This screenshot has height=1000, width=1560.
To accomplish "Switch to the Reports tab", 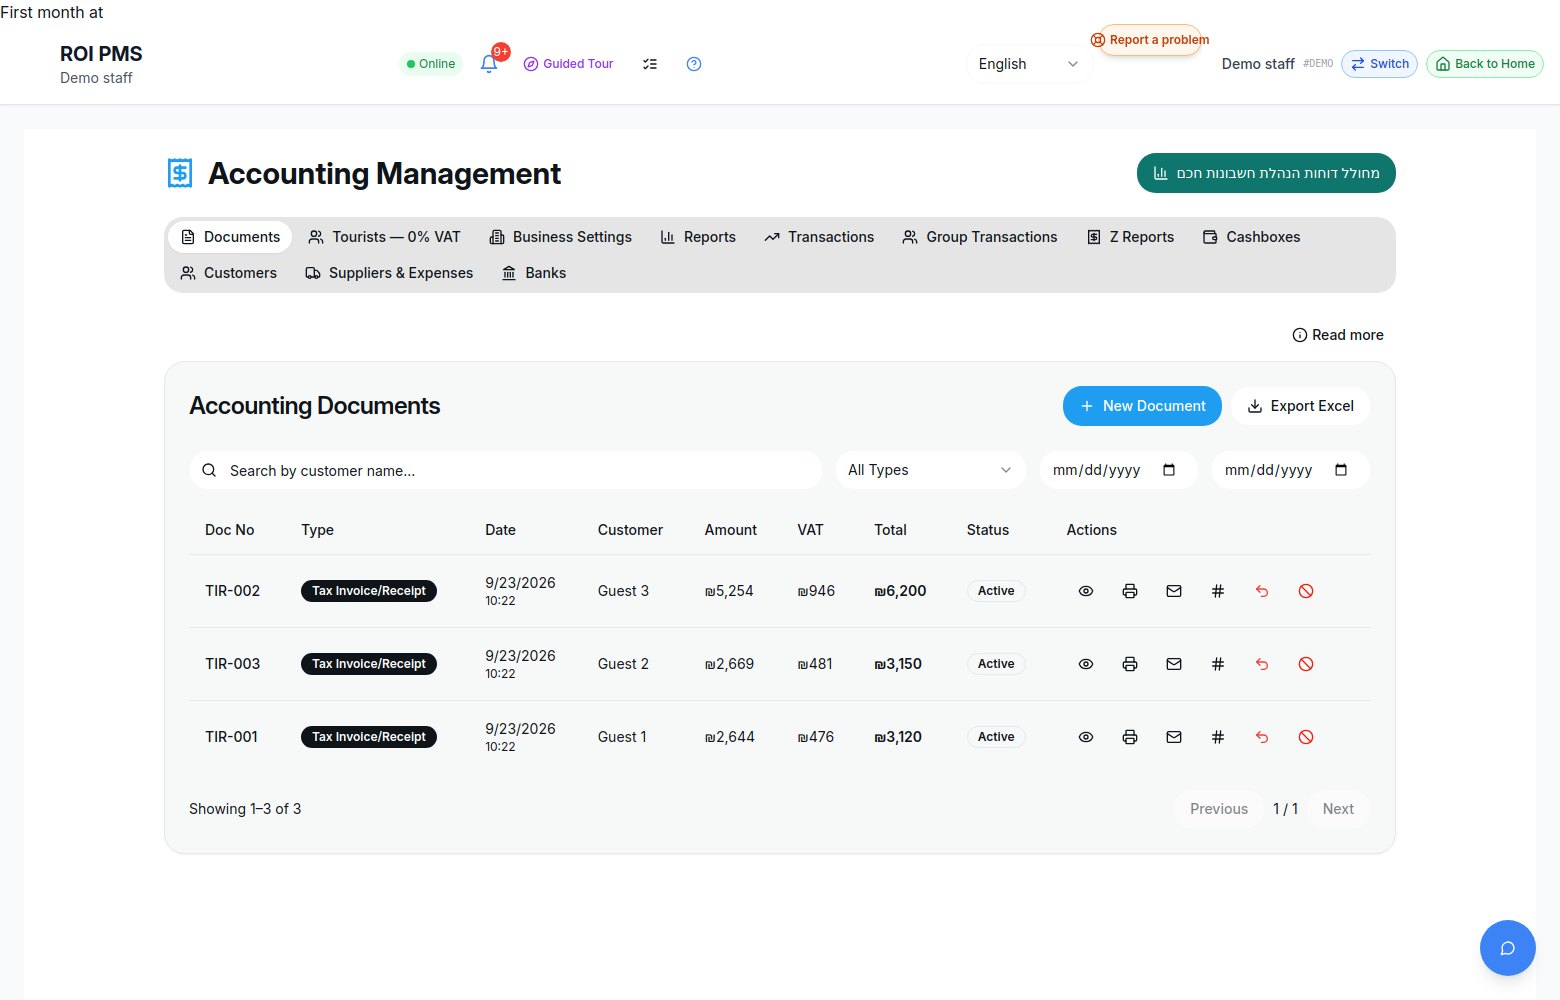I will 698,237.
